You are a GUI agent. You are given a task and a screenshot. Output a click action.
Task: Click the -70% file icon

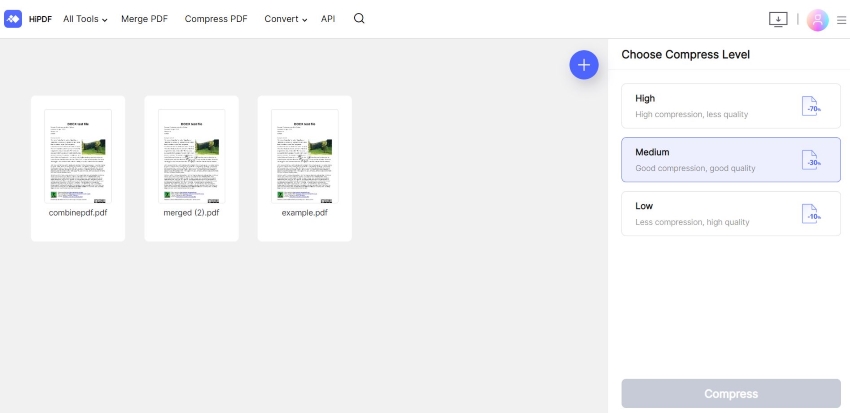click(812, 106)
